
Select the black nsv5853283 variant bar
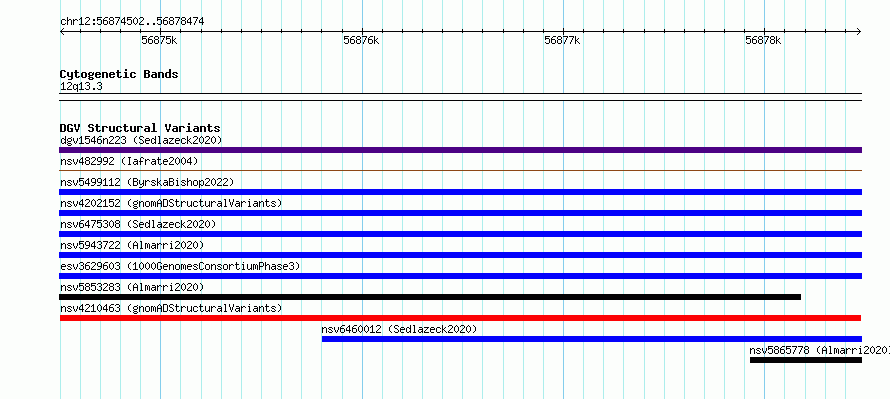click(430, 297)
